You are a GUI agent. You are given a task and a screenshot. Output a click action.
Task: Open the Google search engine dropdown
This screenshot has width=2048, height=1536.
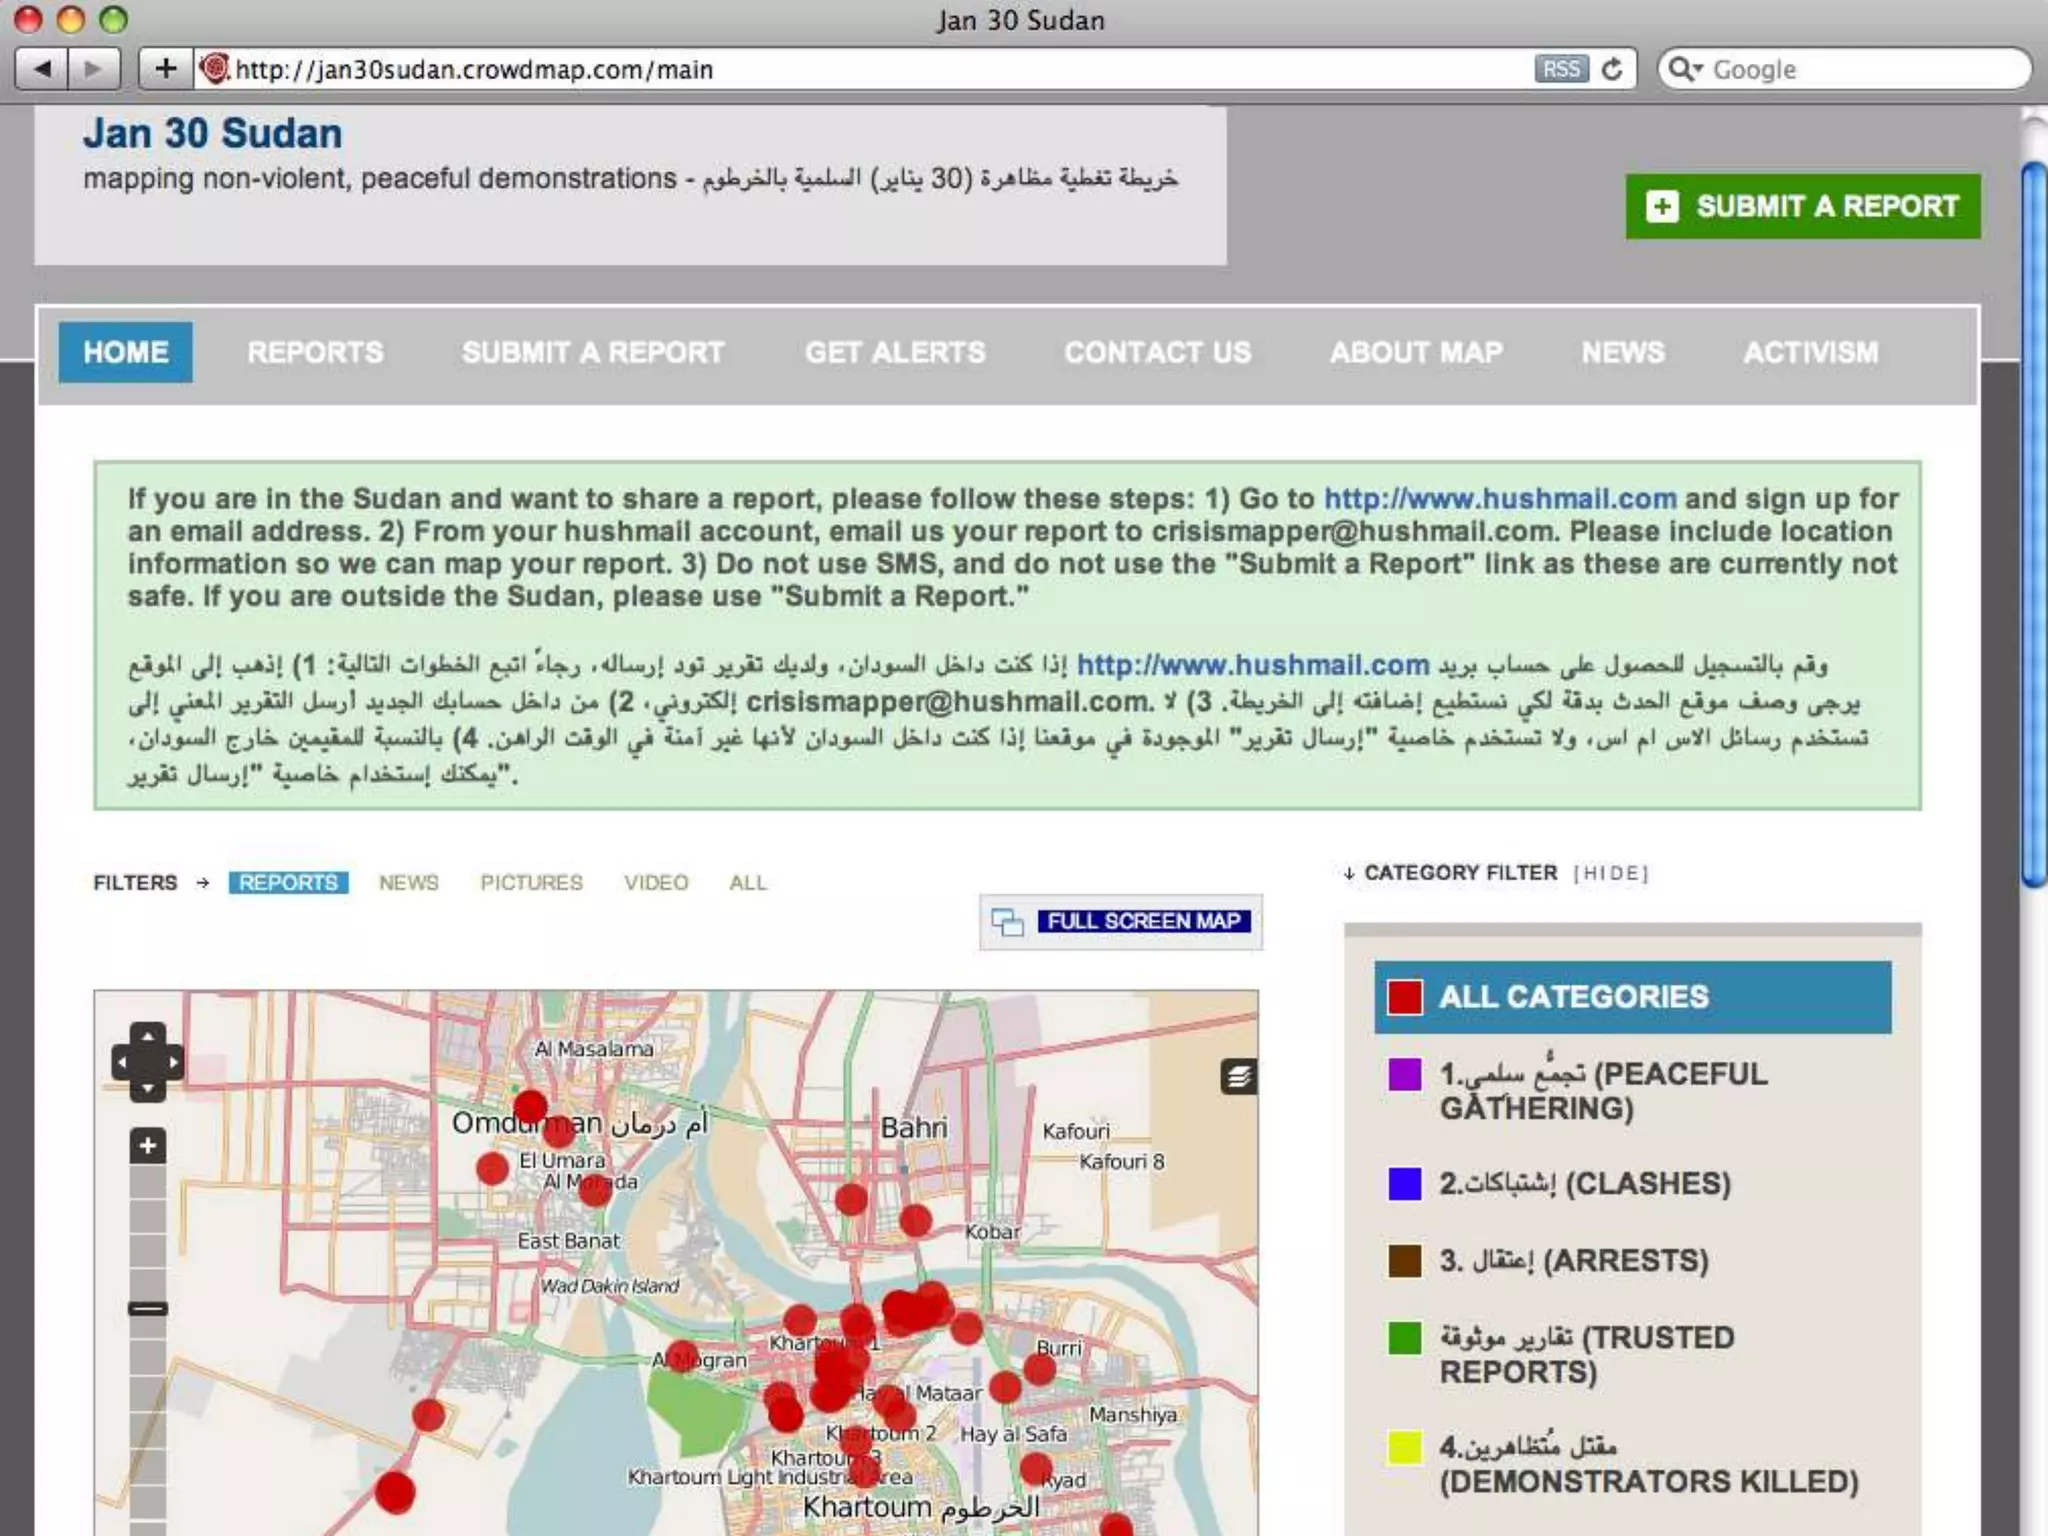(1685, 69)
